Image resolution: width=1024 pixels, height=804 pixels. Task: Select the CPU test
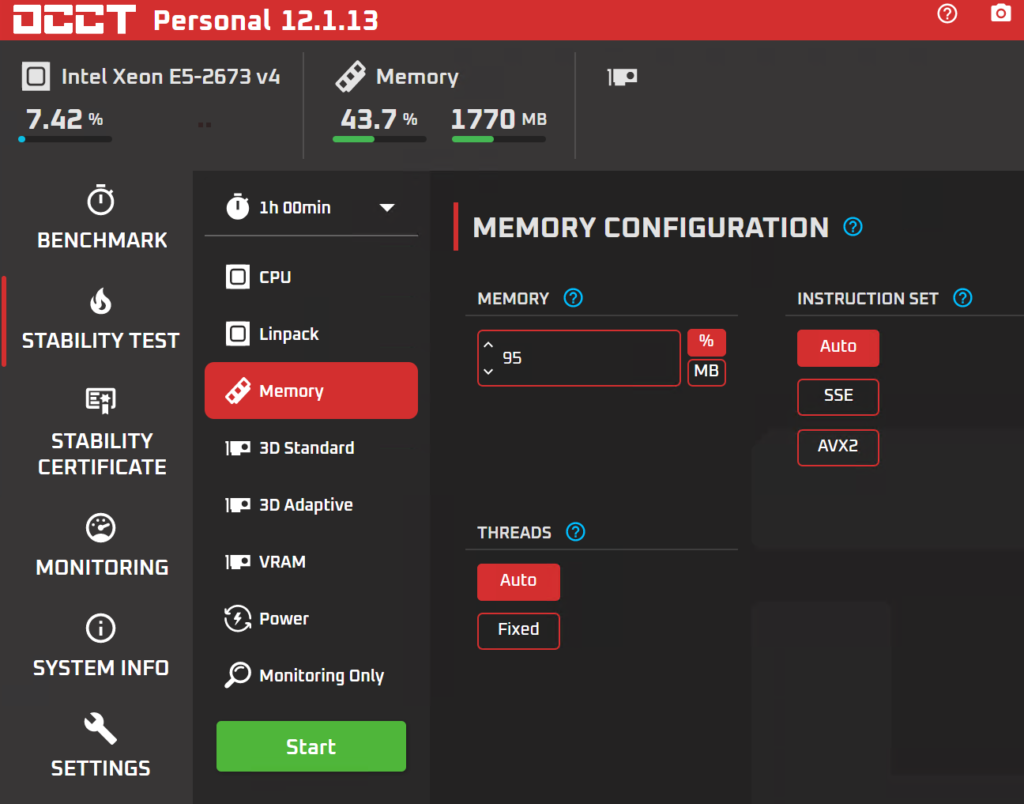coord(311,277)
